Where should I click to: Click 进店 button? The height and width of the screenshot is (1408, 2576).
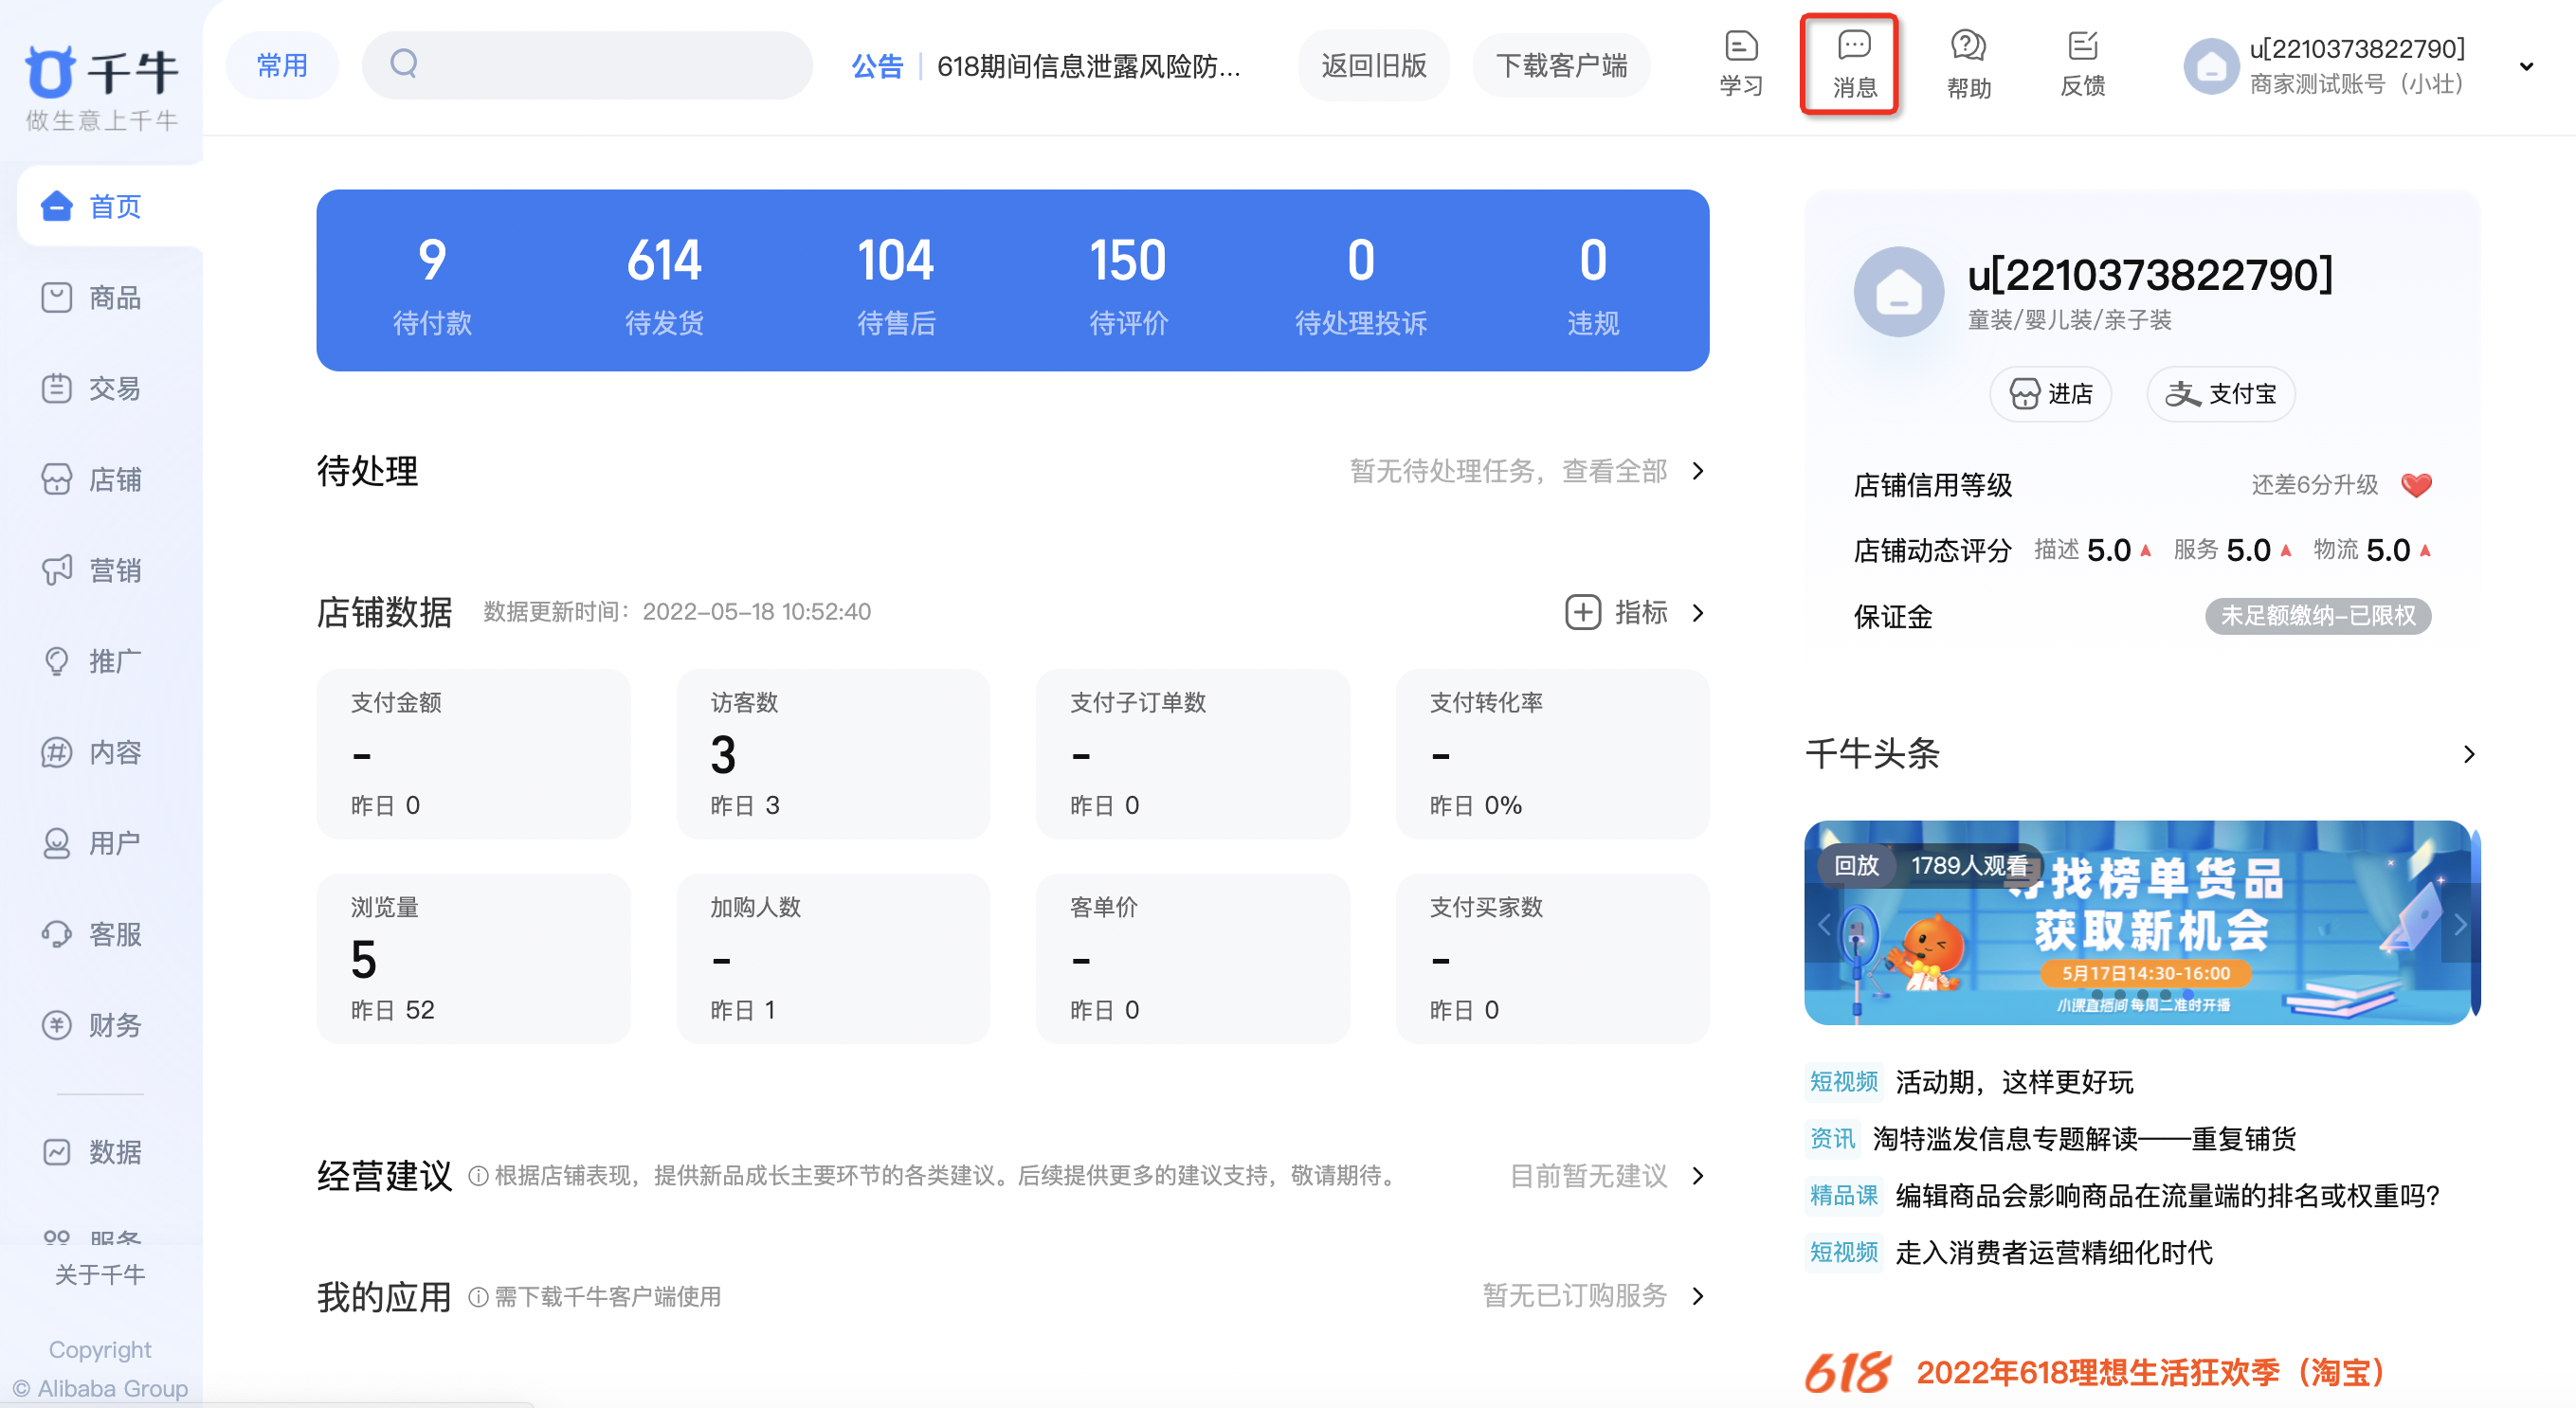tap(2051, 394)
